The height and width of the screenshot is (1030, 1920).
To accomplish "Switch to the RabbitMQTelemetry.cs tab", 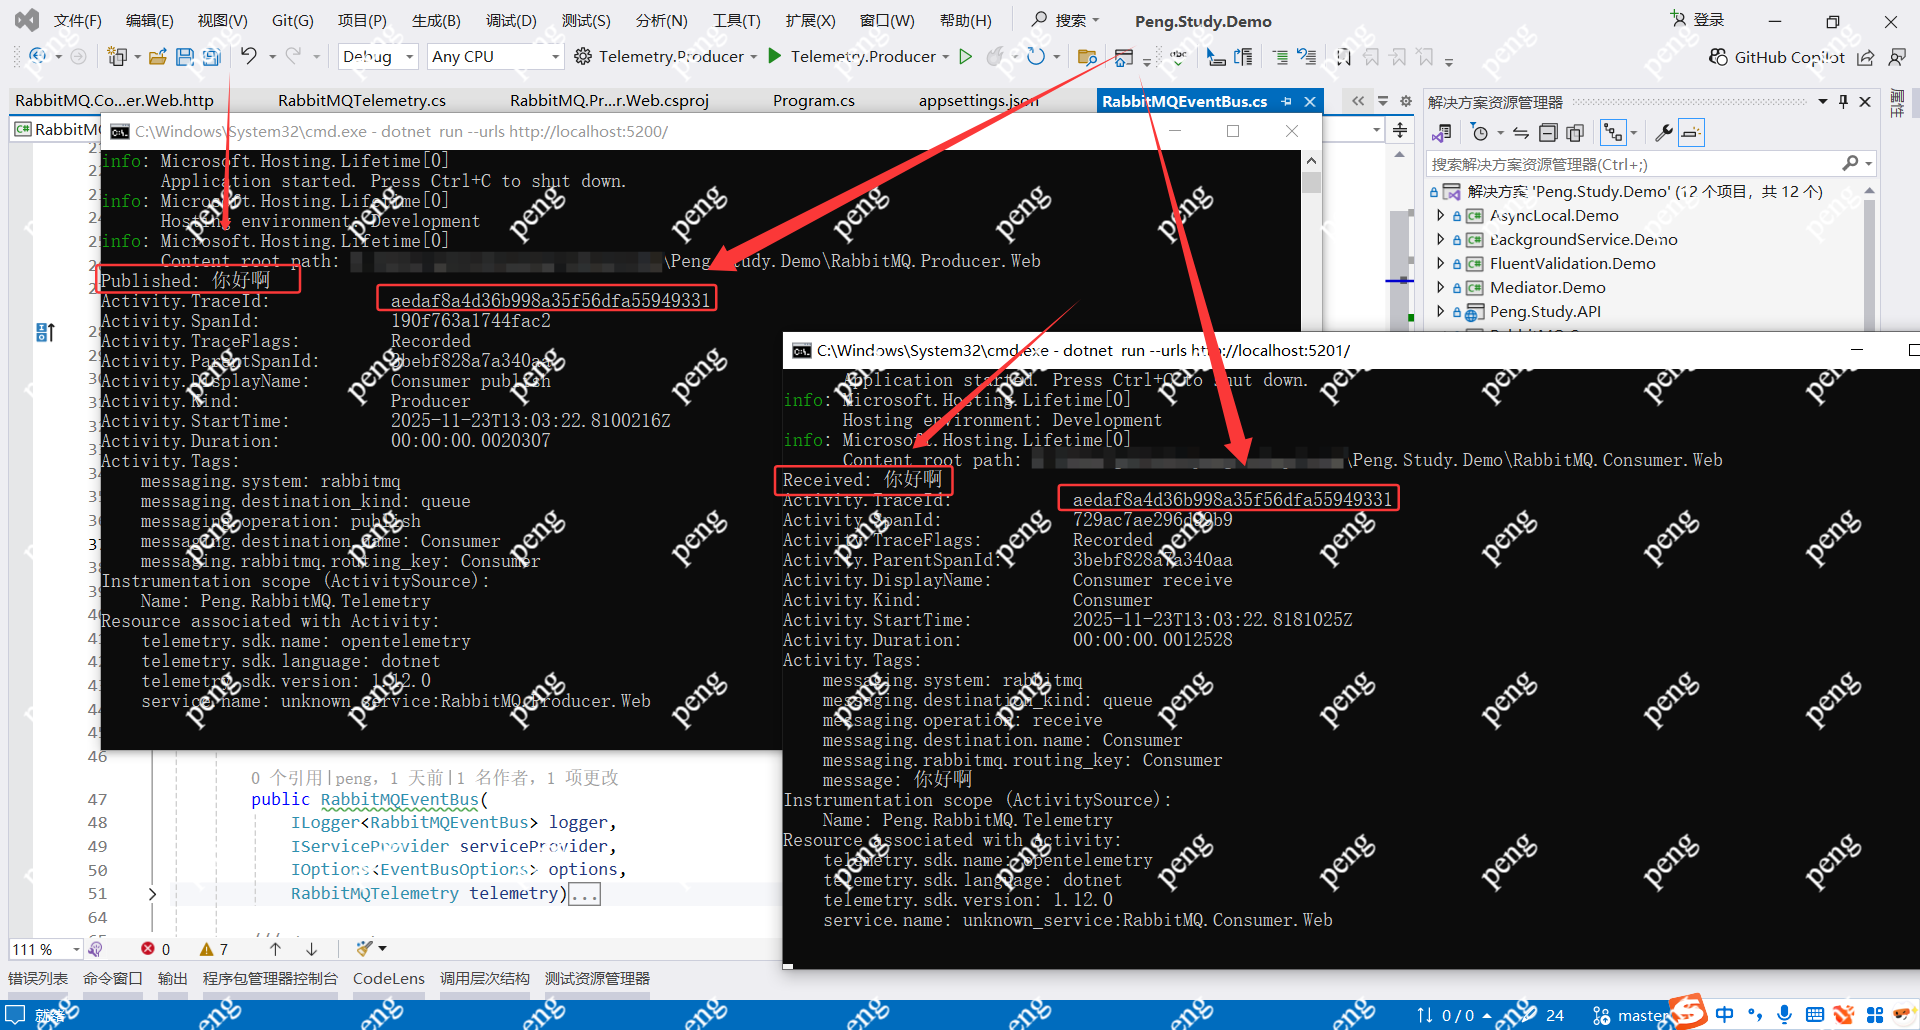I will [x=362, y=101].
